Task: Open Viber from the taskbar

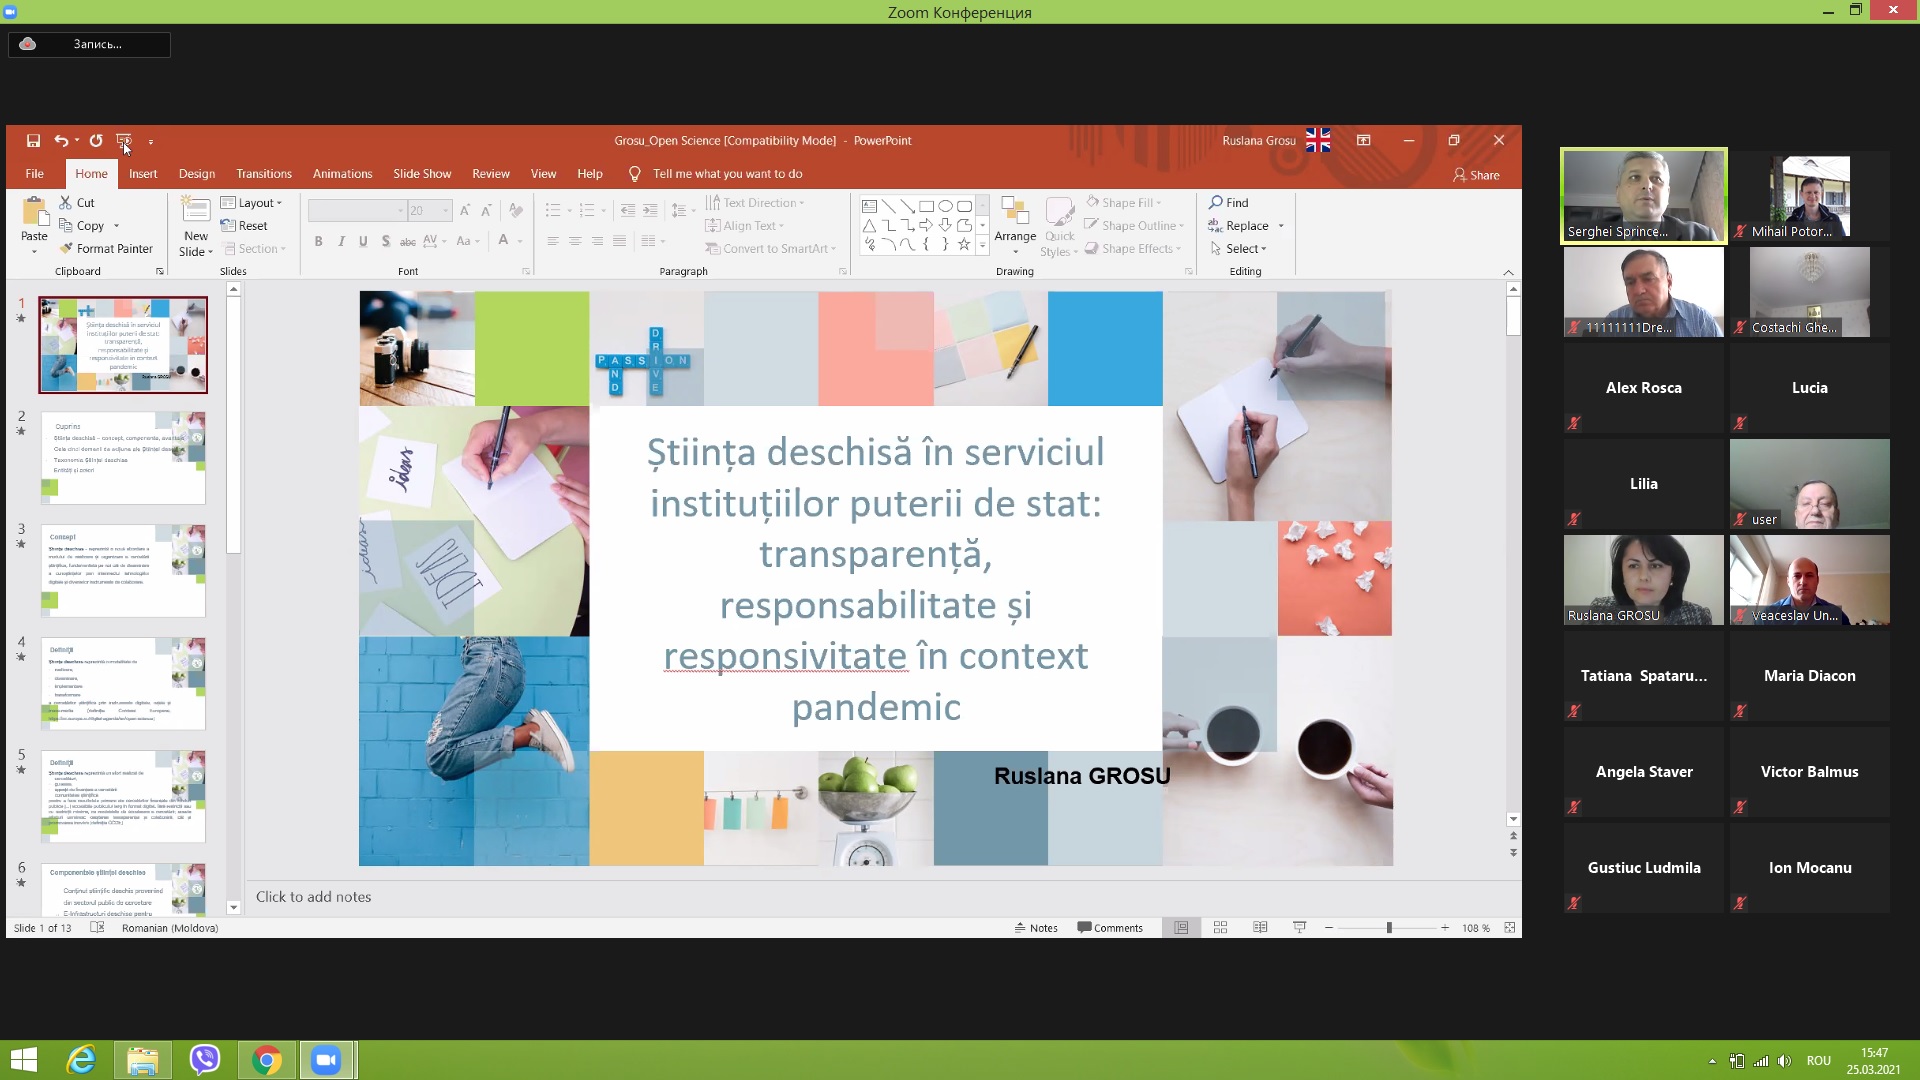Action: tap(205, 1060)
